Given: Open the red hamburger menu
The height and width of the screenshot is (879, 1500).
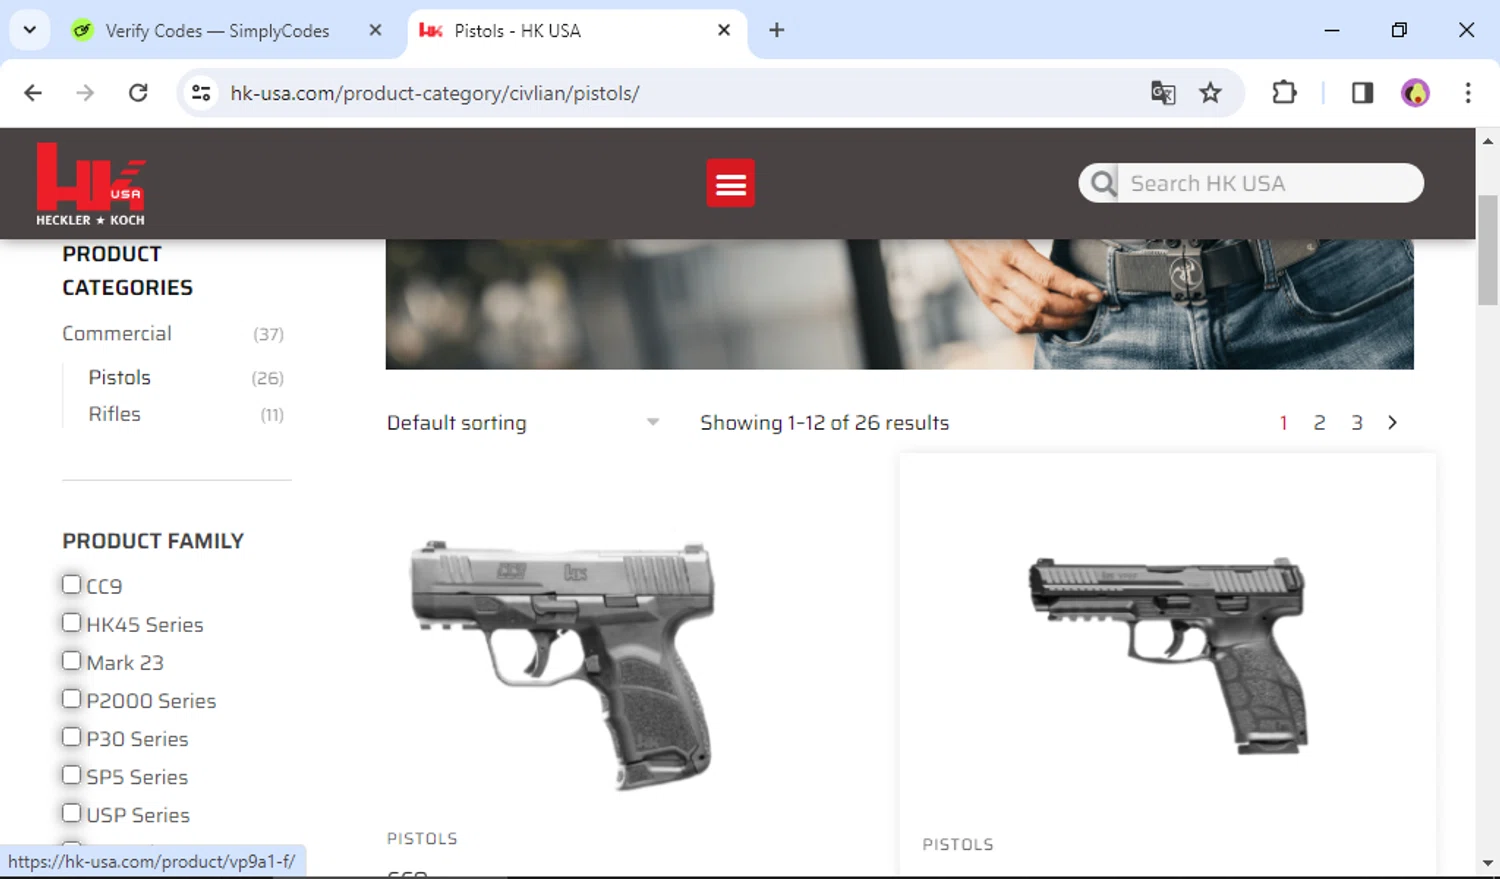Looking at the screenshot, I should click(x=730, y=183).
